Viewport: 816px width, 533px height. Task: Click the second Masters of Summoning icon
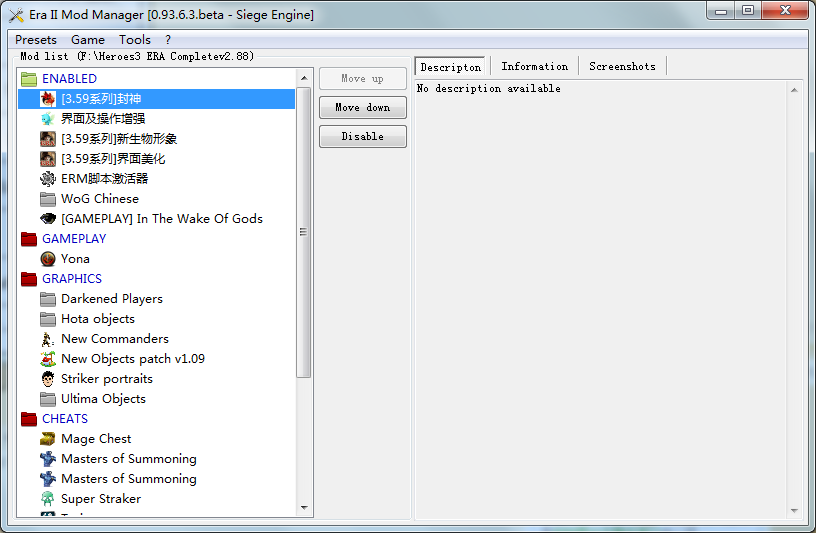pyautogui.click(x=48, y=479)
